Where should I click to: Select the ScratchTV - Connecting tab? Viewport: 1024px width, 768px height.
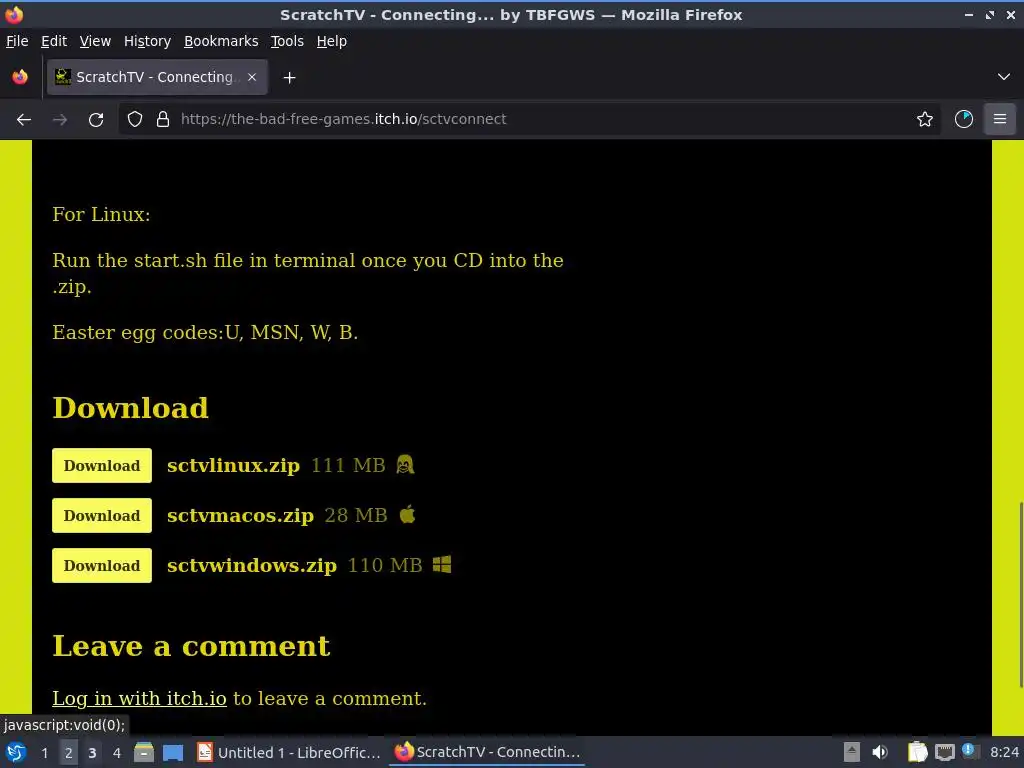(157, 77)
